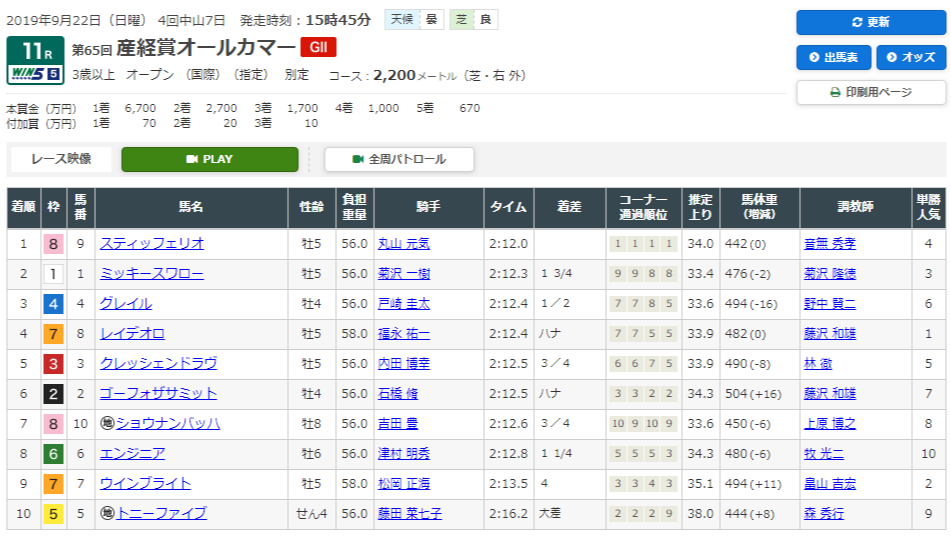
Task: Play the race video with PLAY
Action: tap(210, 159)
